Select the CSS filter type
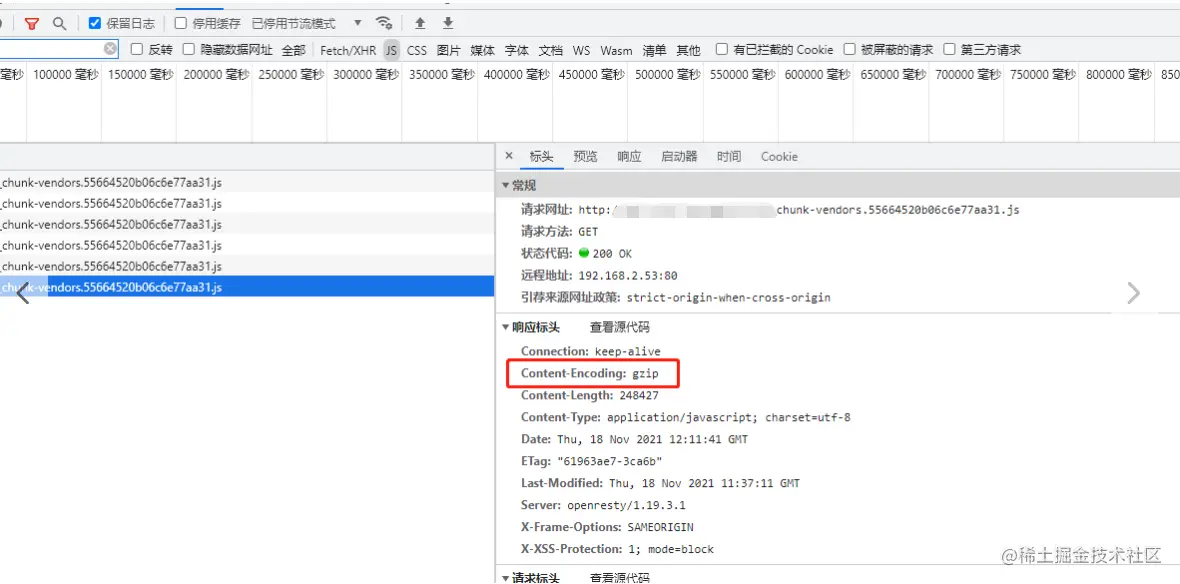Screen dimensions: 1180x584 pos(417,50)
